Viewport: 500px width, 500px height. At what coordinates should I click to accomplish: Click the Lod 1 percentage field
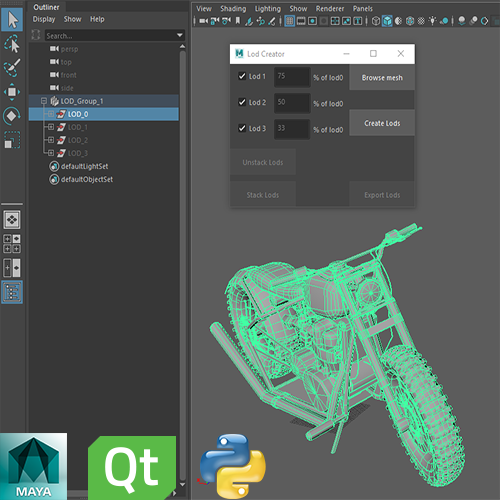click(x=292, y=77)
